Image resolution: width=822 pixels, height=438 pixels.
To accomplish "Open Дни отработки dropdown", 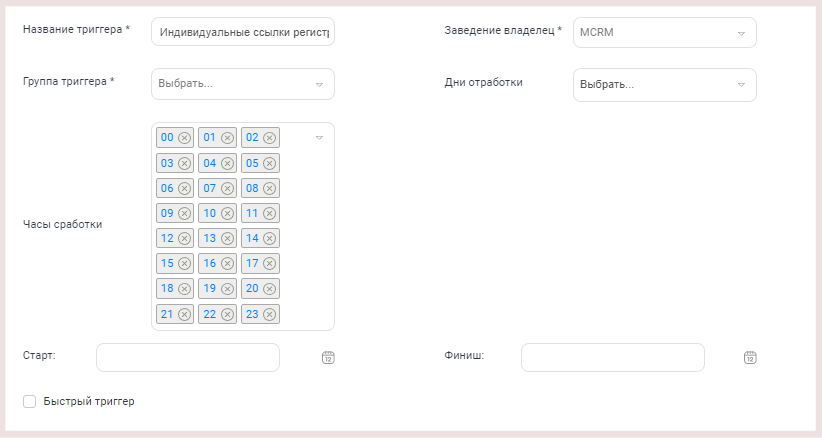I will (x=665, y=85).
